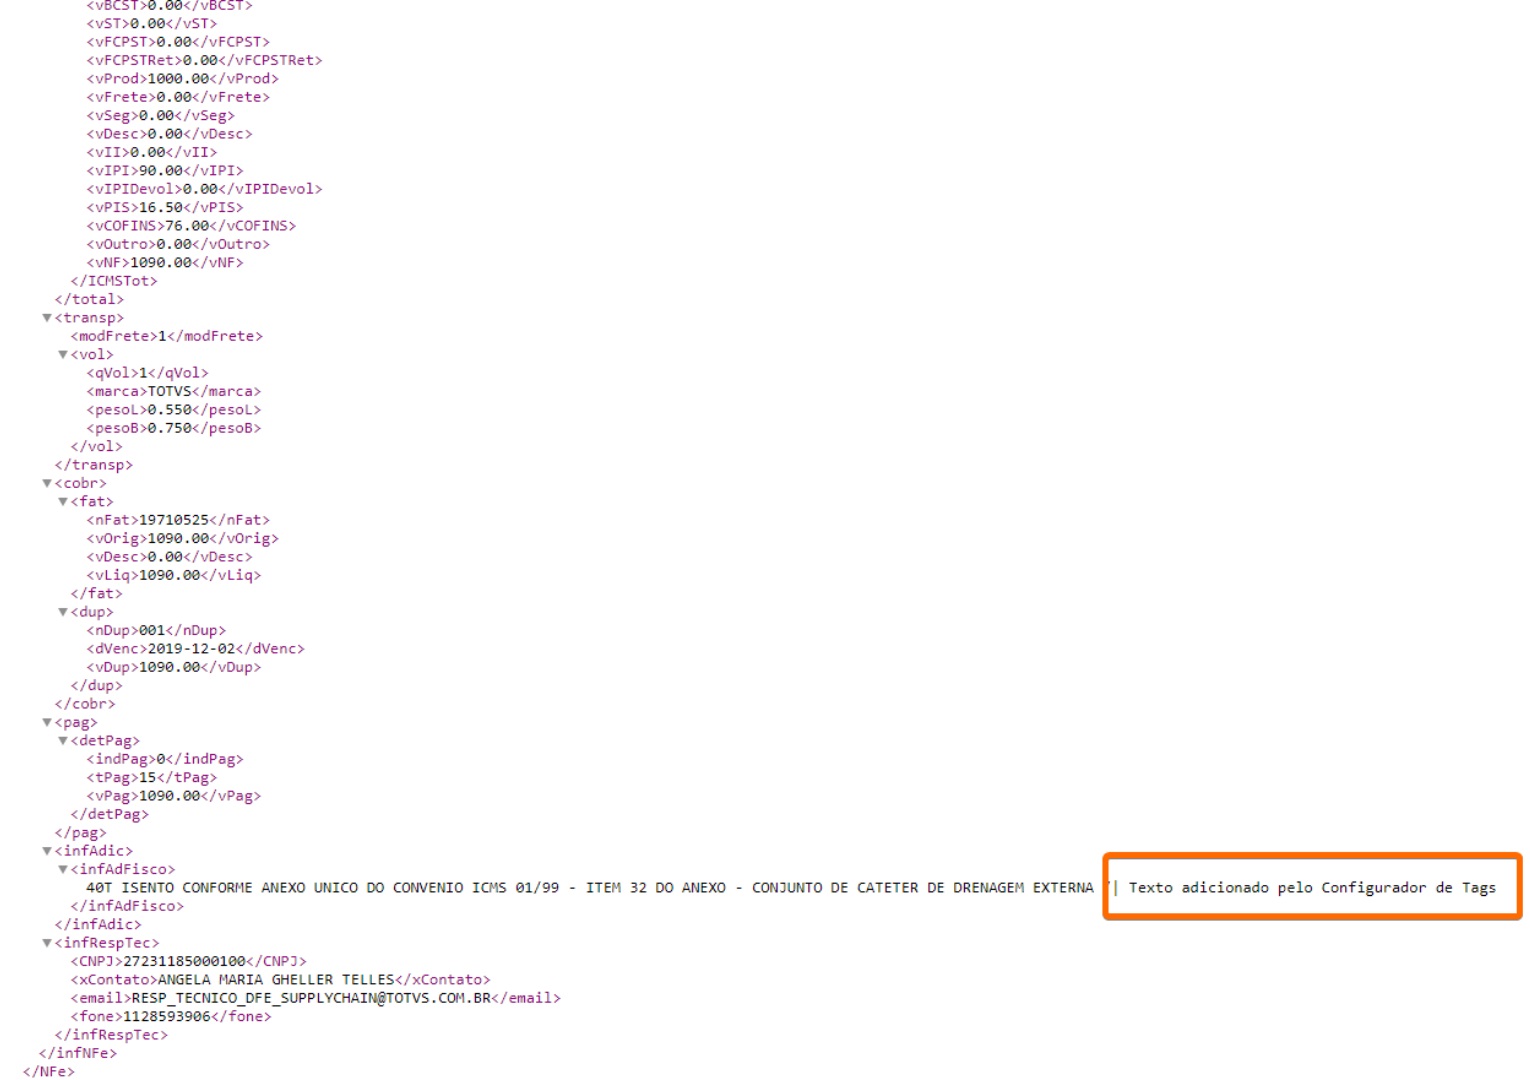The height and width of the screenshot is (1080, 1530).
Task: Select the vProd 1000.00 value line
Action: (182, 79)
